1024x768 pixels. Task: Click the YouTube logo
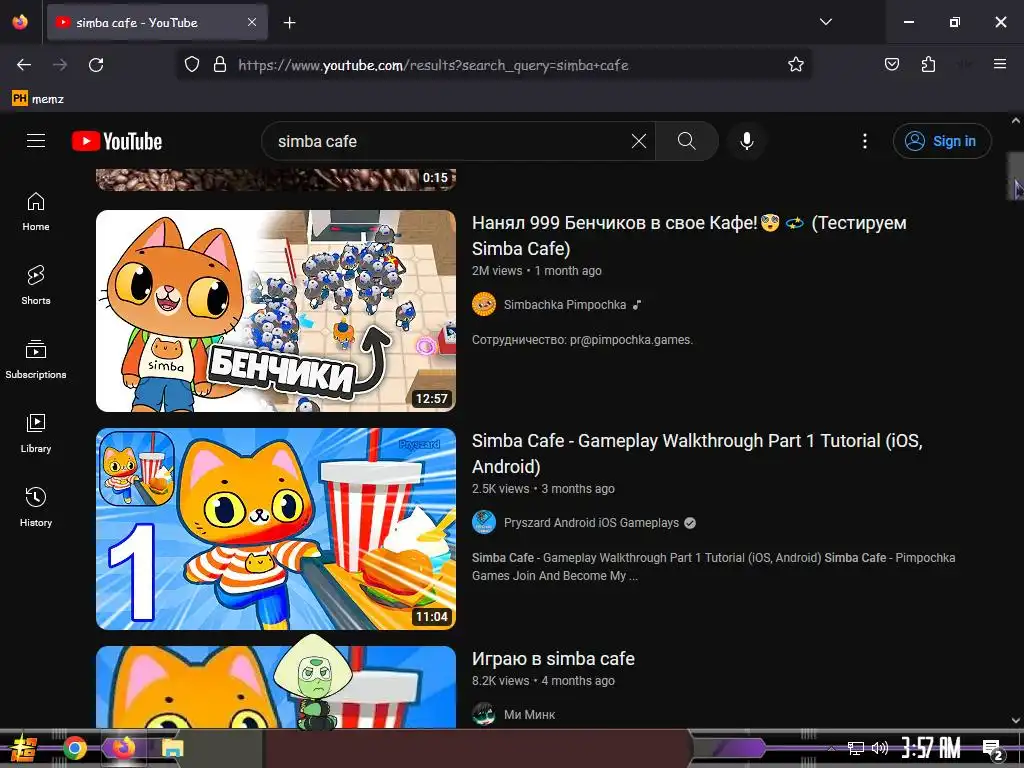(117, 141)
